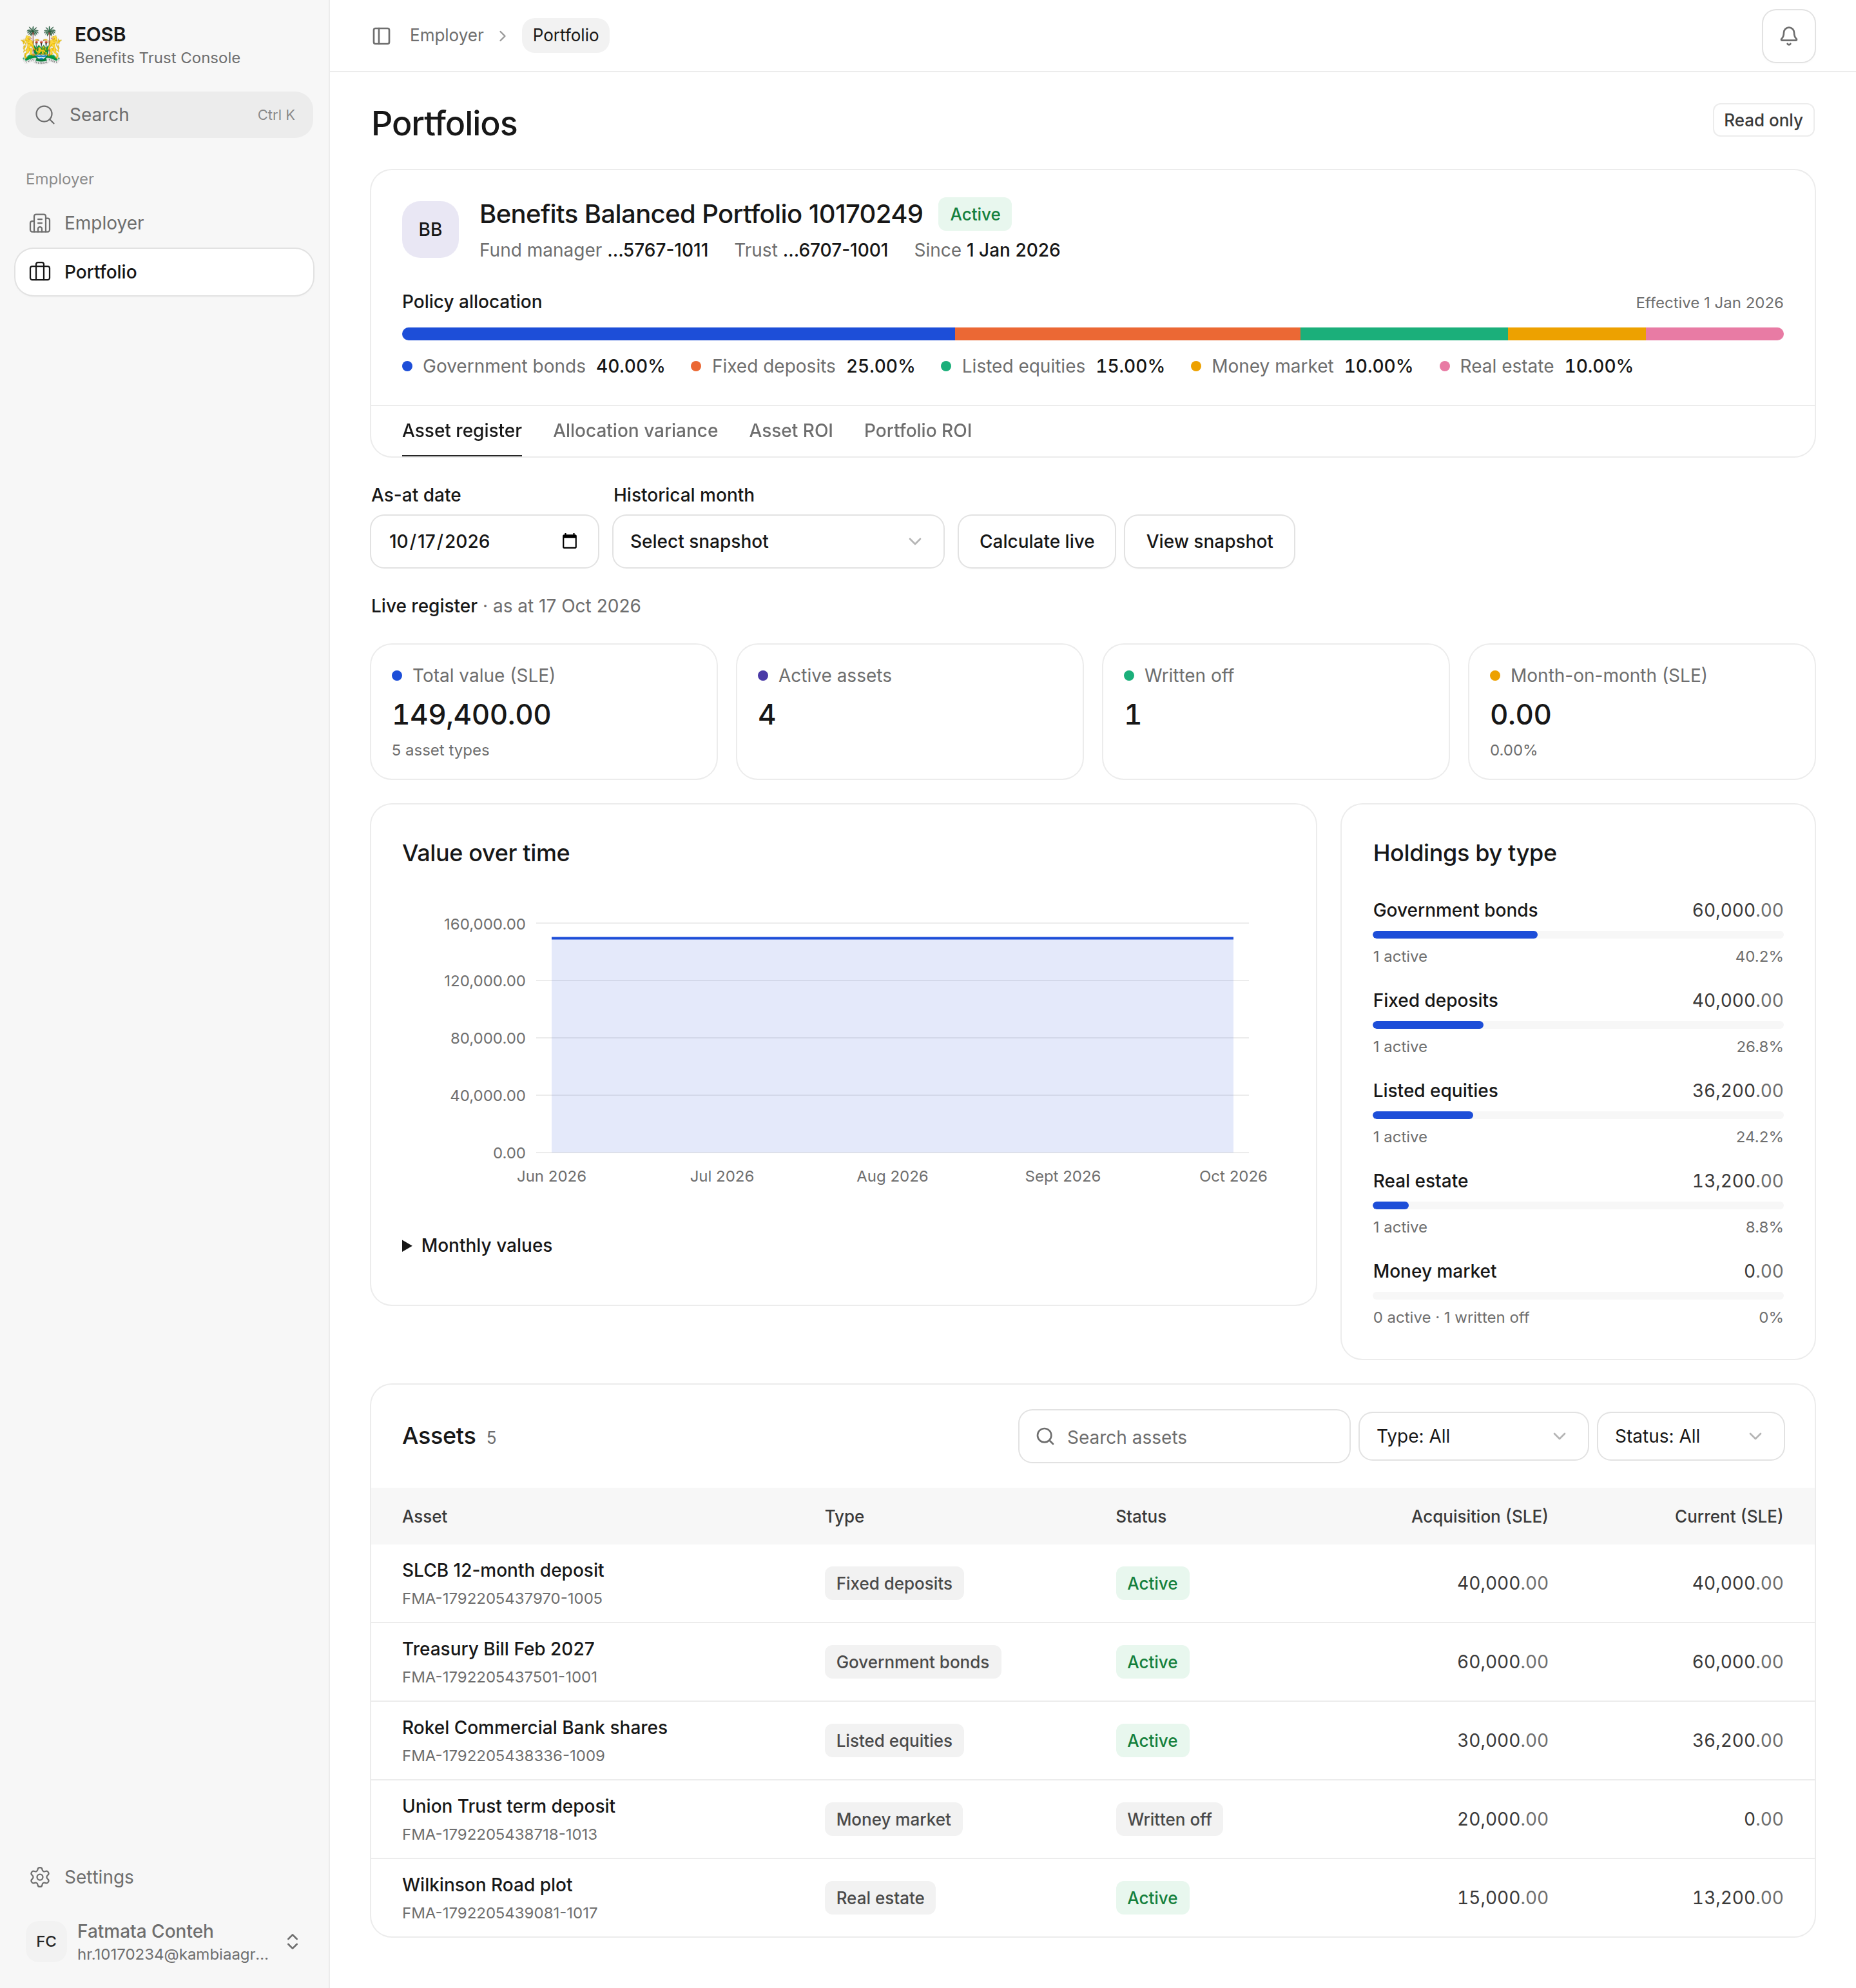Click the EOSB coat of arms logo
The height and width of the screenshot is (1988, 1856).
point(41,45)
